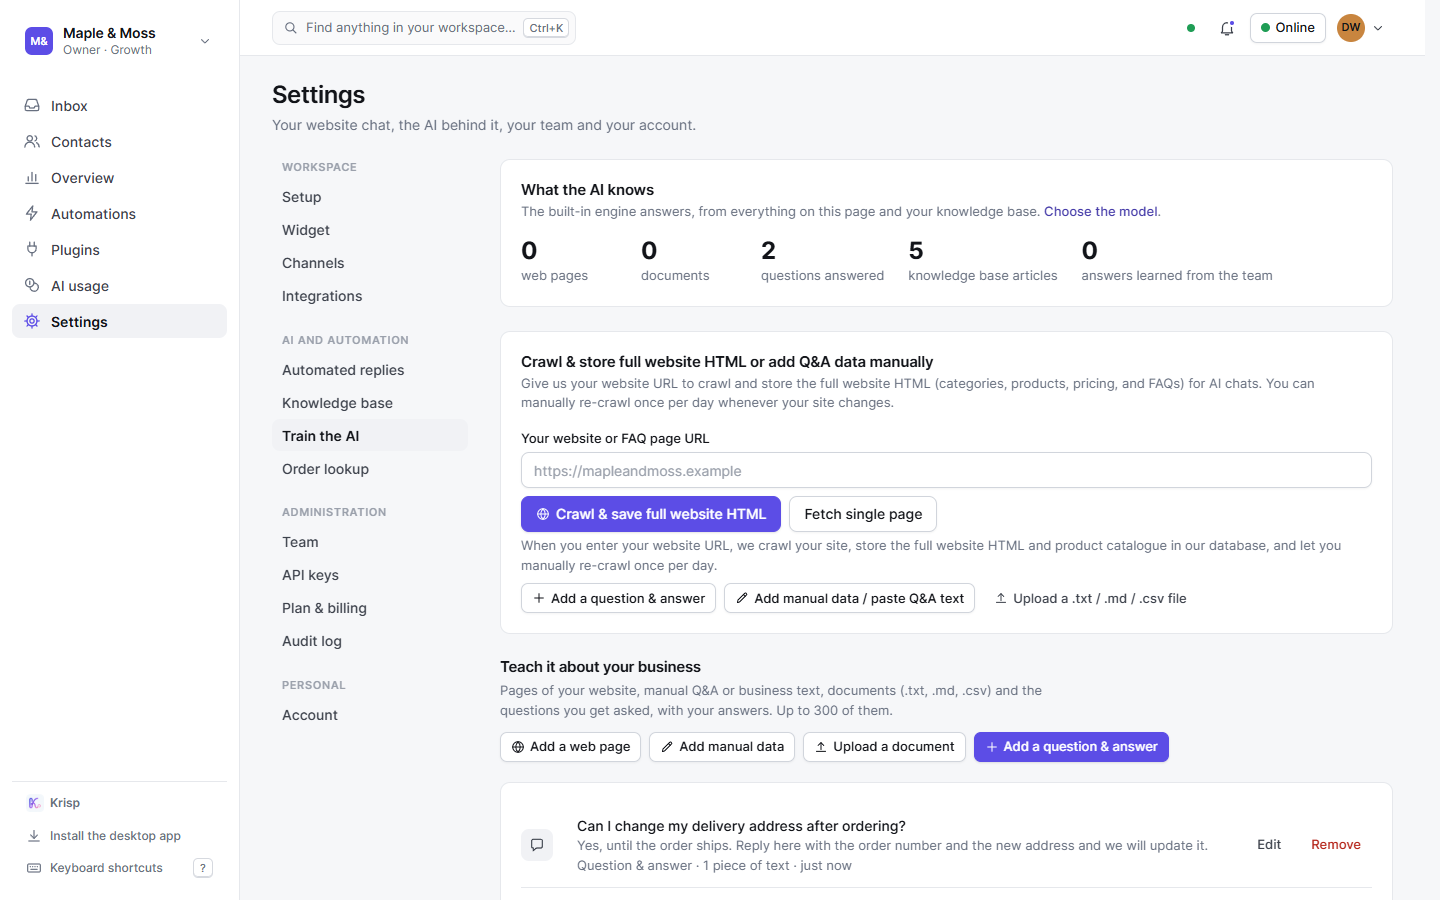This screenshot has height=900, width=1440.
Task: Open the Setup settings page
Action: [x=370, y=197]
